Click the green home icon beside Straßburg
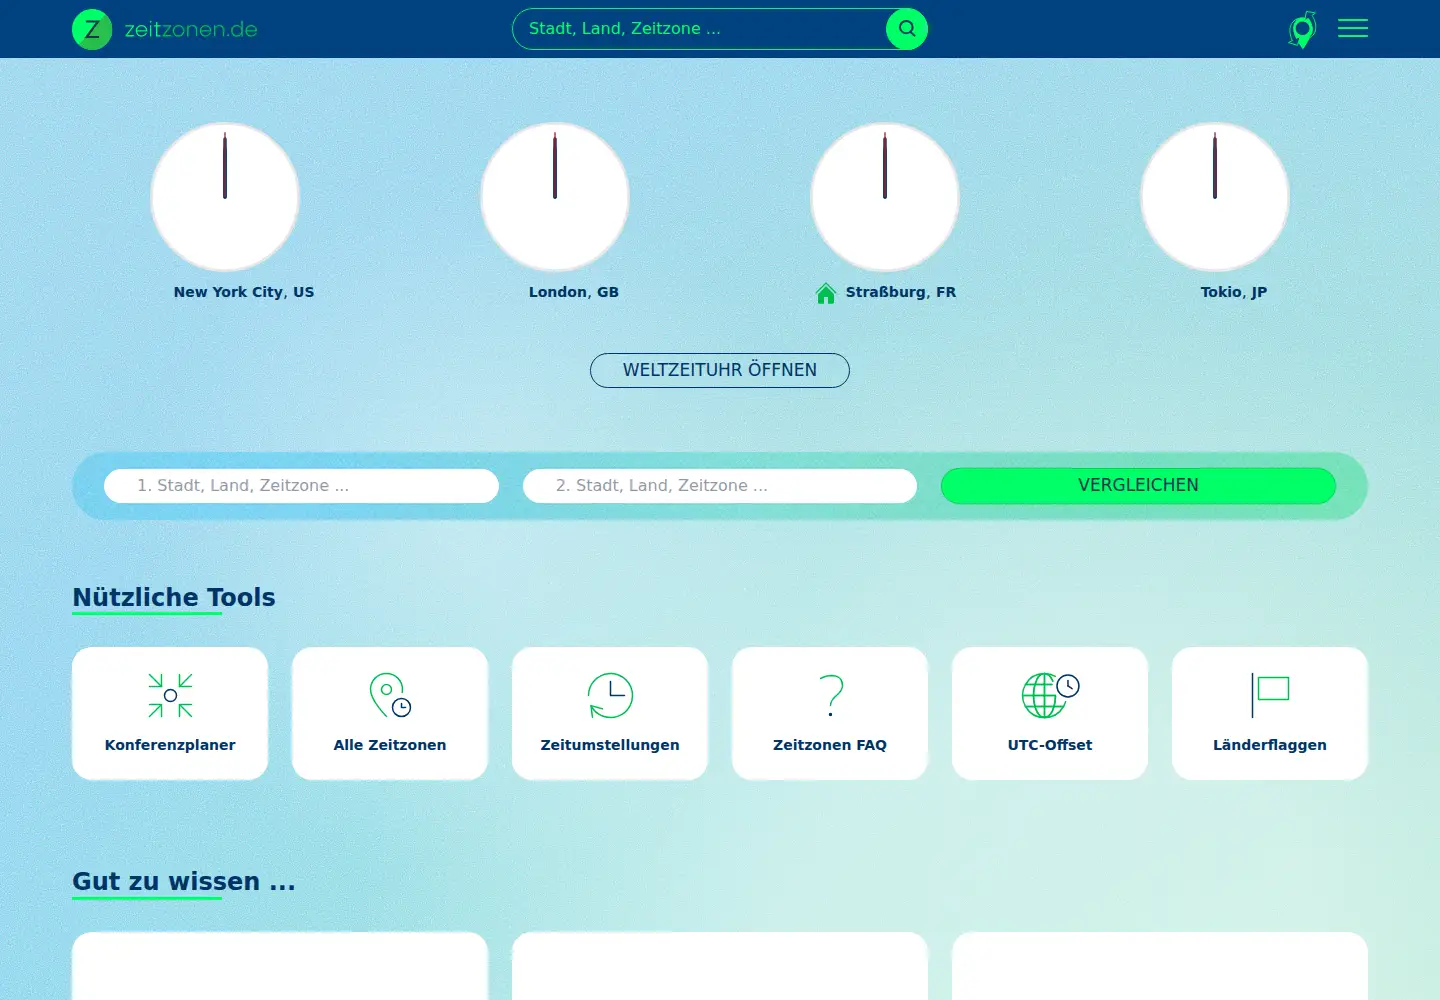 pyautogui.click(x=826, y=293)
